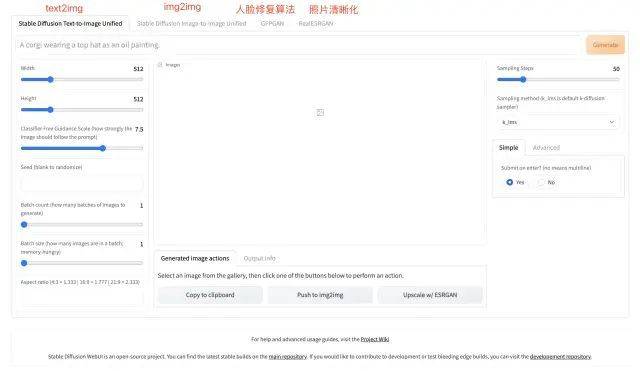Open the Output Info tab
The image size is (640, 371).
(x=260, y=258)
